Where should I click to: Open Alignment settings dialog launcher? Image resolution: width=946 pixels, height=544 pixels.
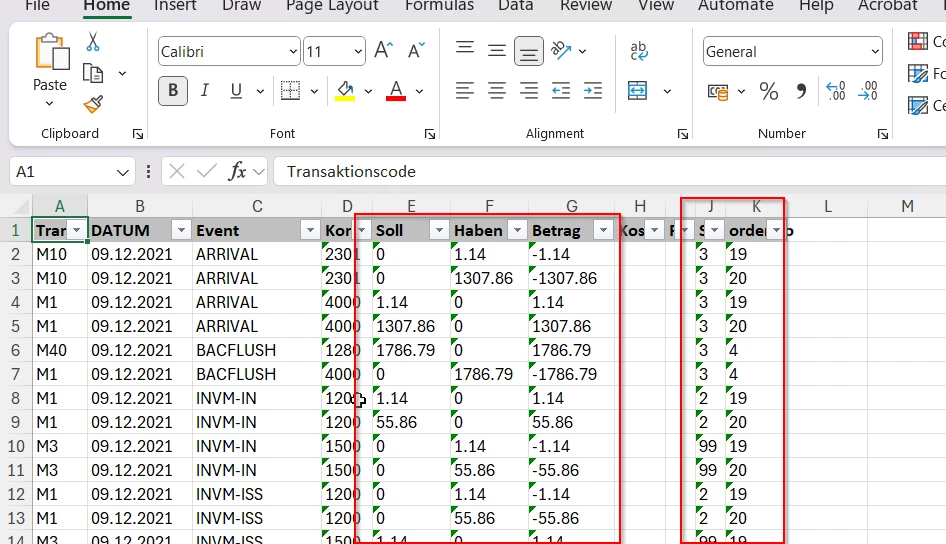point(682,134)
